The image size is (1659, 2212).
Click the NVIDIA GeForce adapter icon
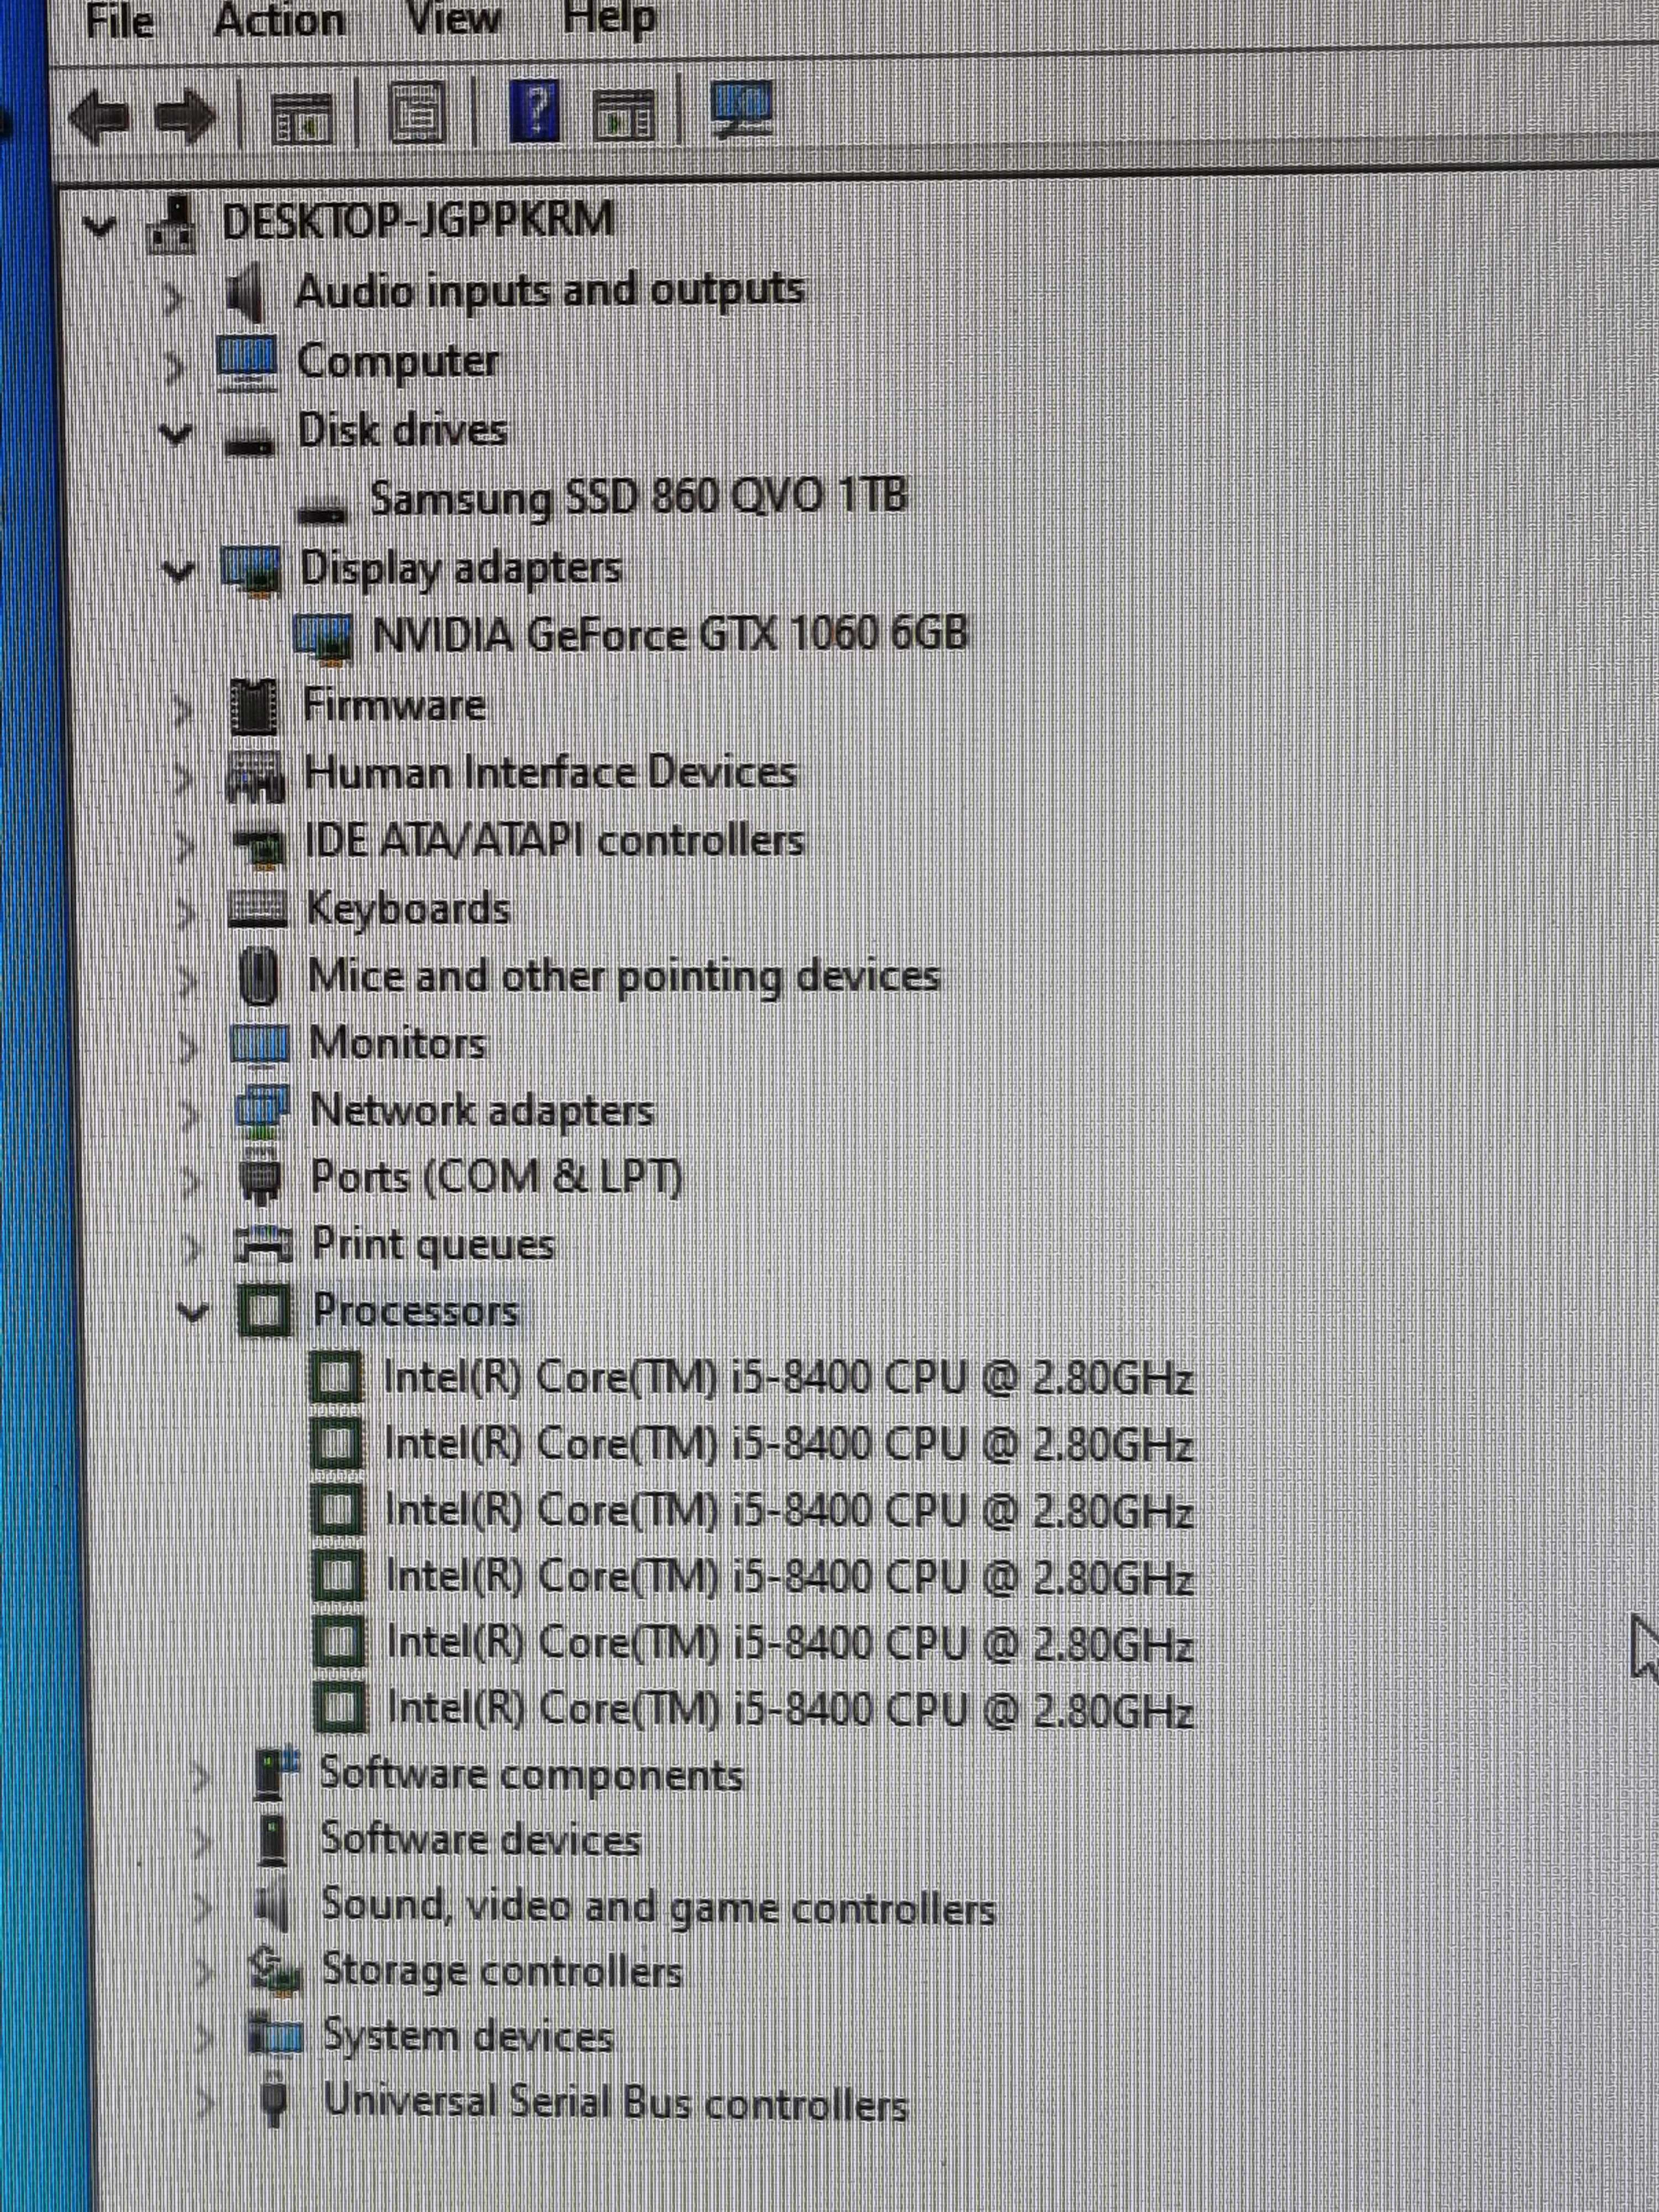pos(323,639)
